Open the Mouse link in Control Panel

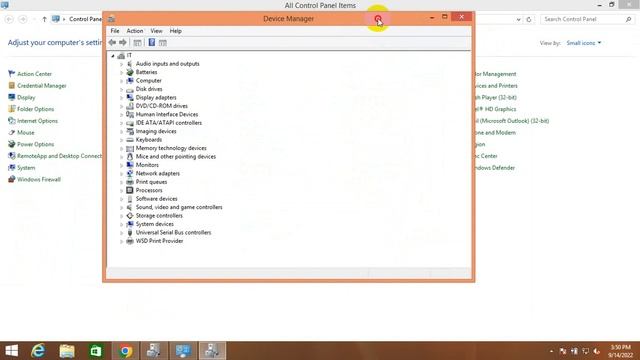tap(26, 133)
